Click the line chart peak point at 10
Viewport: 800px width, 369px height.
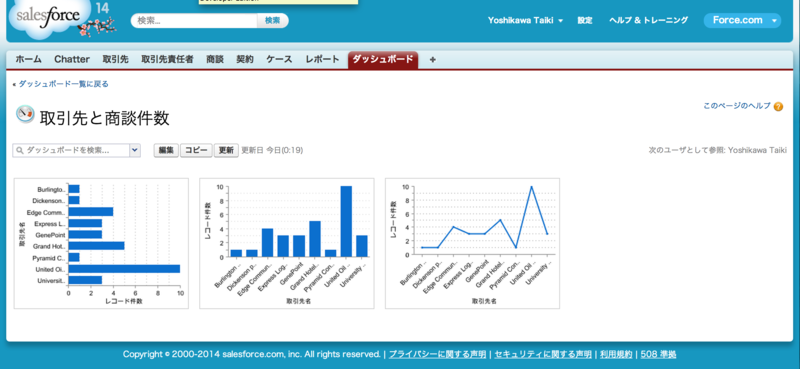[531, 187]
